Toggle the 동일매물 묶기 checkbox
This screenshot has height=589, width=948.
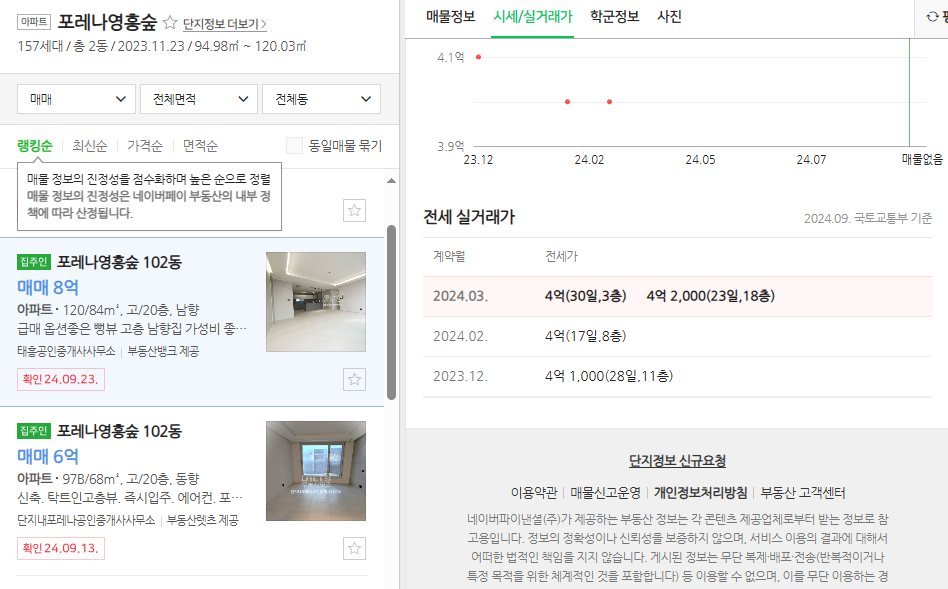click(294, 145)
